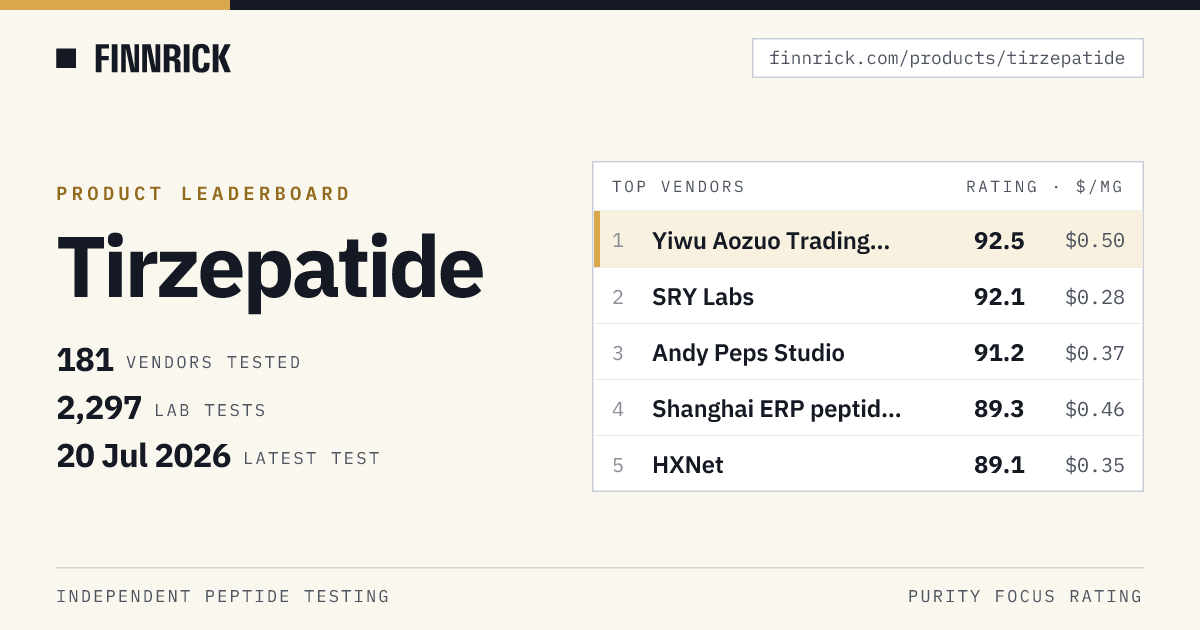Click the $0.46 per mg price
Image resolution: width=1200 pixels, height=630 pixels.
click(x=1095, y=409)
